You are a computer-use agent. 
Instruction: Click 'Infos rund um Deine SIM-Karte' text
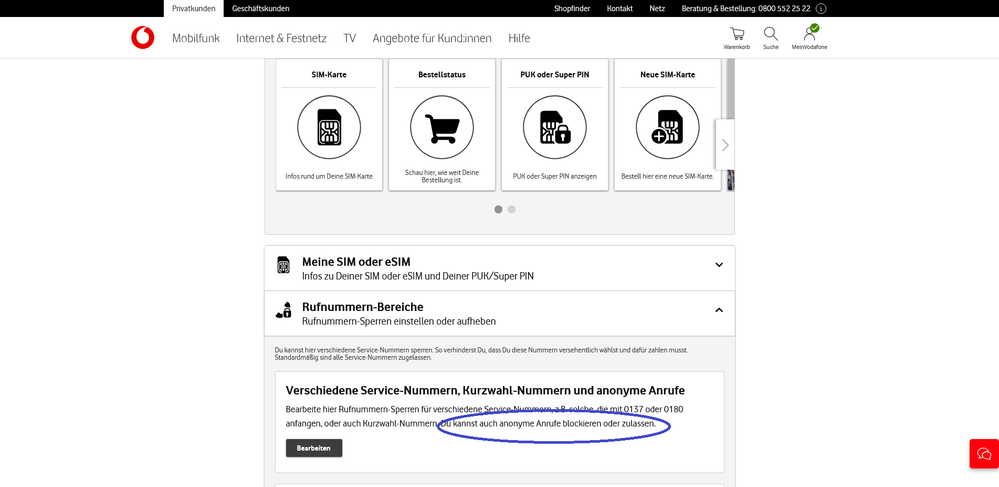(x=329, y=176)
